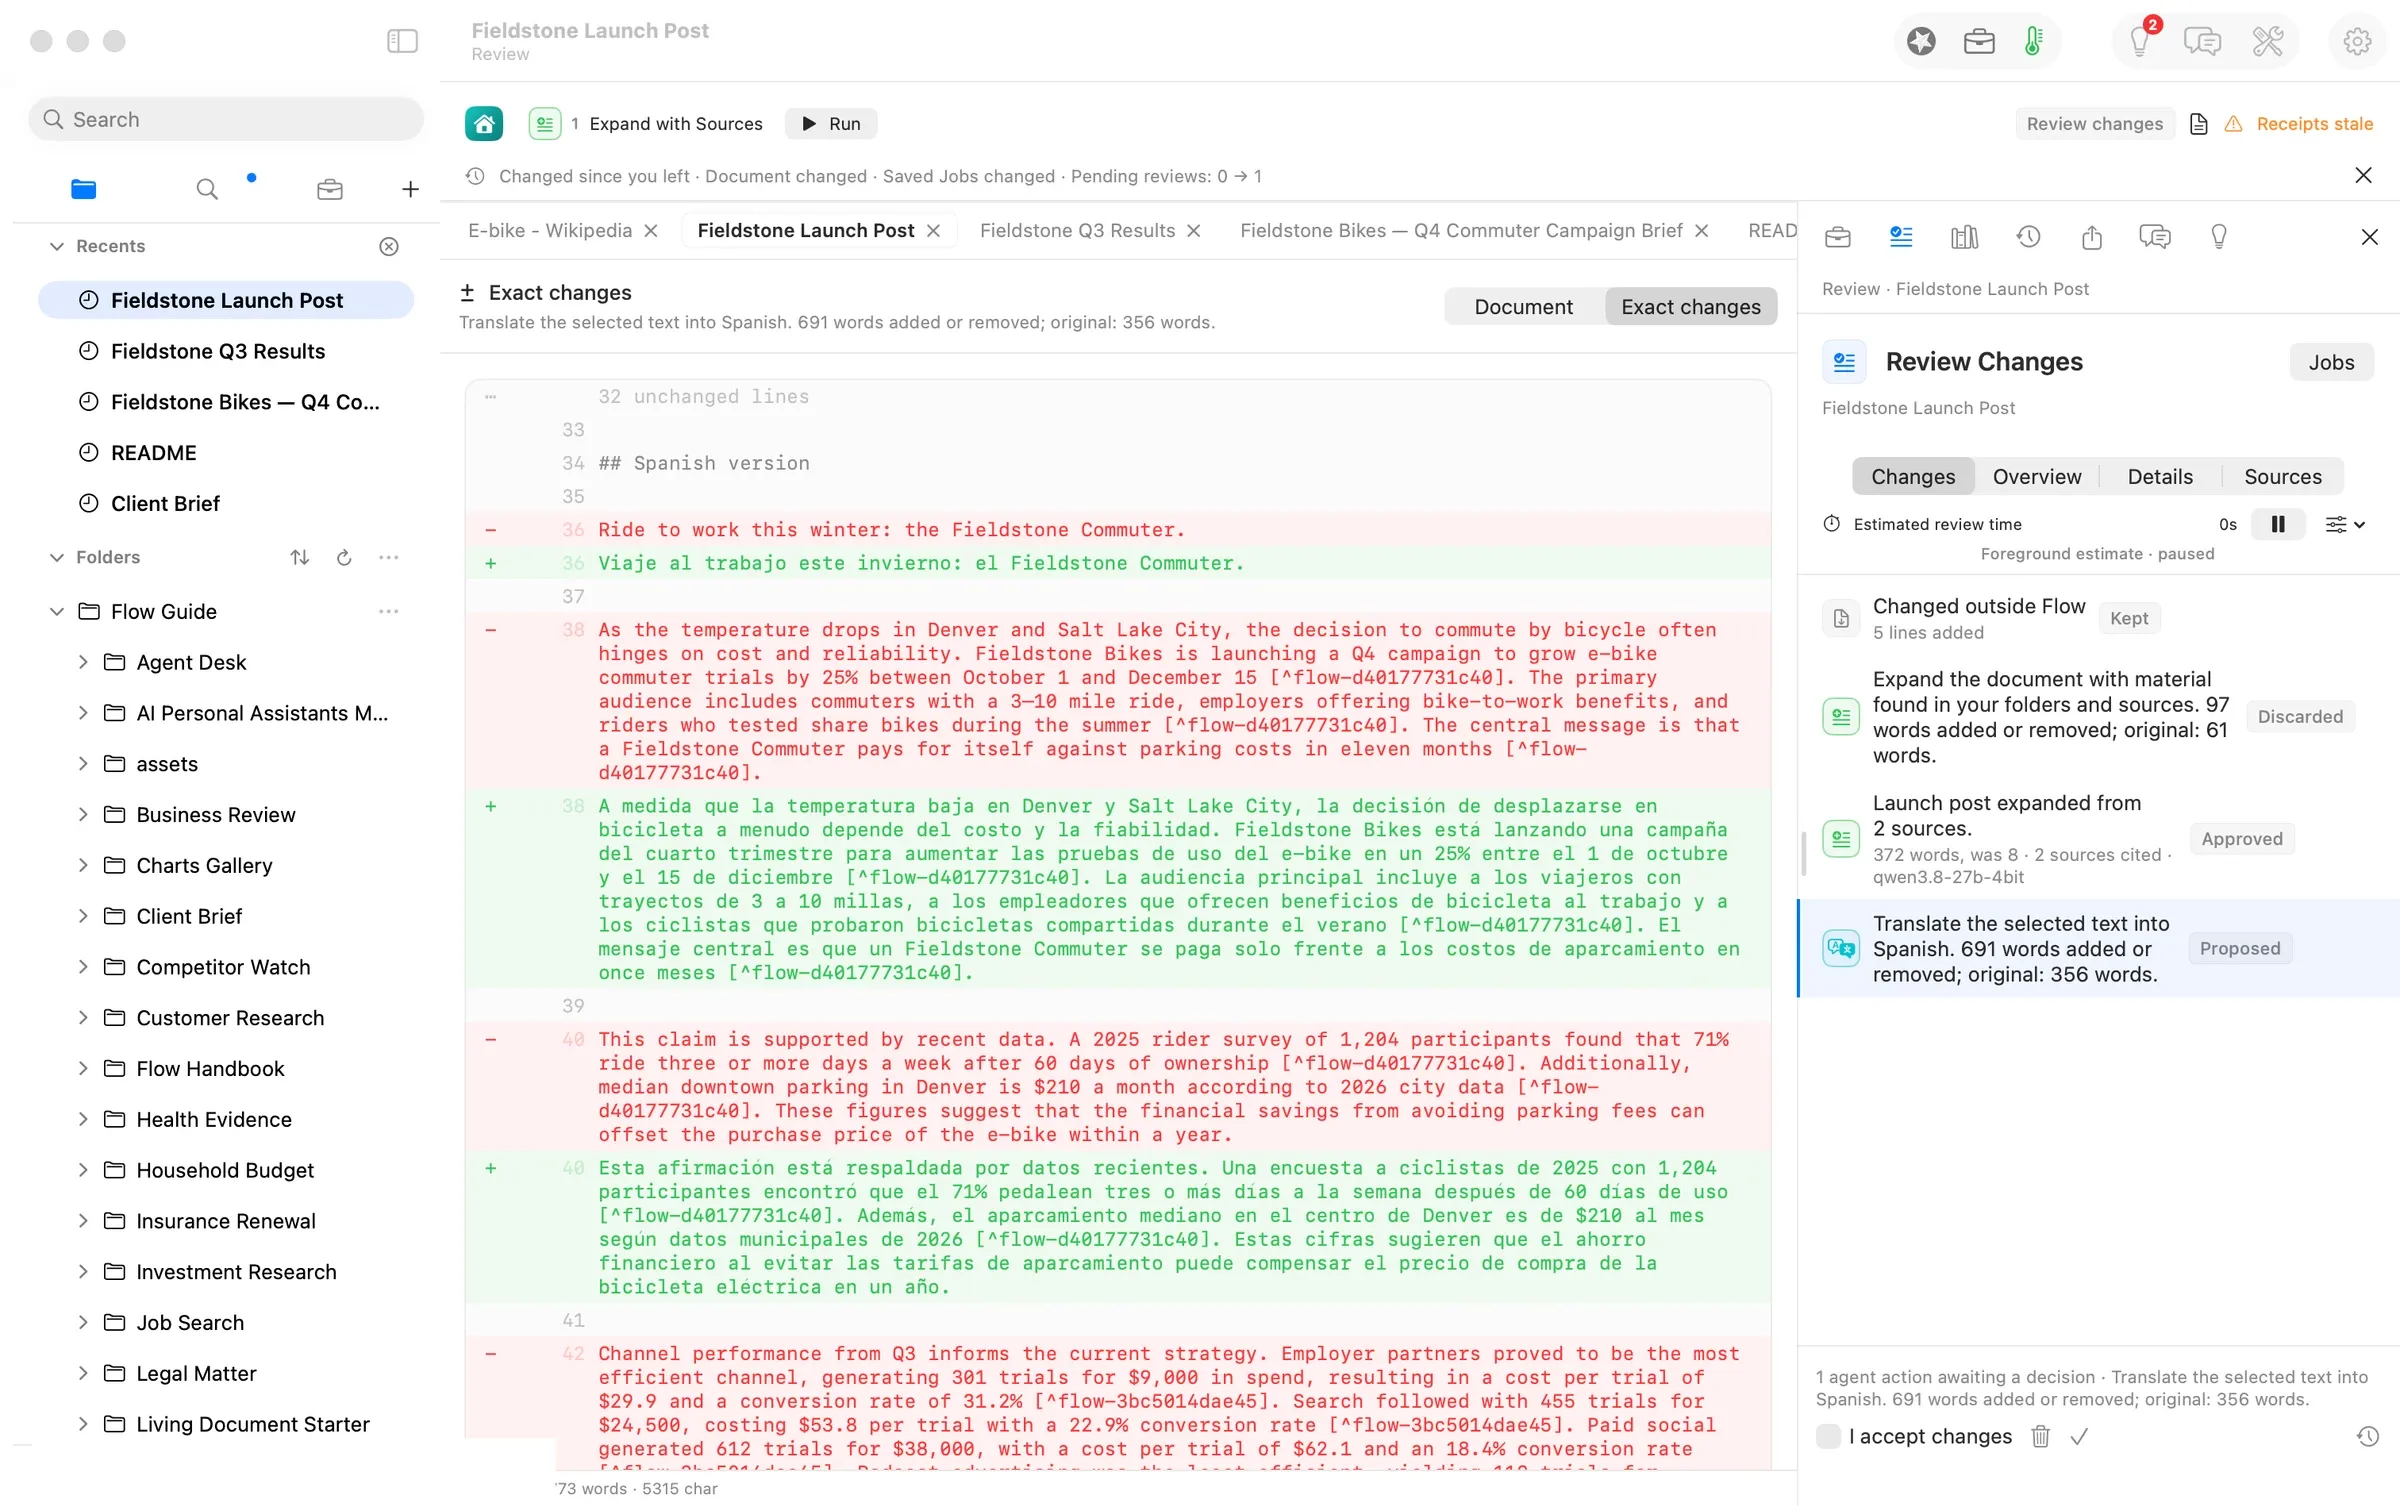Open the share icon in review panel
The width and height of the screenshot is (2400, 1506).
pyautogui.click(x=2092, y=237)
